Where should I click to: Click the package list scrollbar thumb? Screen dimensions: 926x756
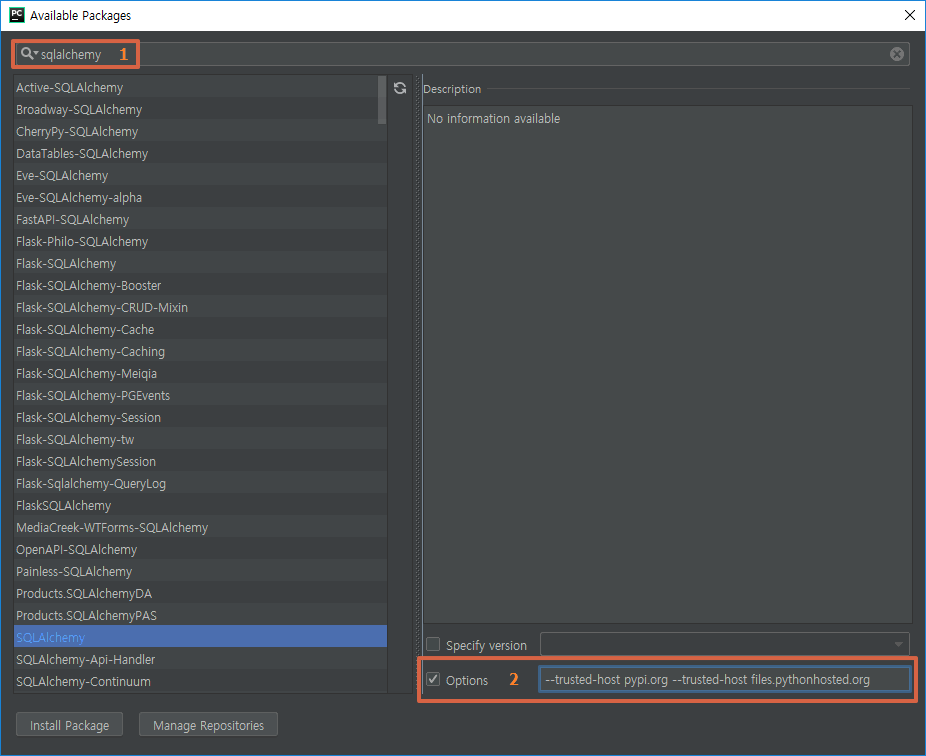pyautogui.click(x=382, y=100)
